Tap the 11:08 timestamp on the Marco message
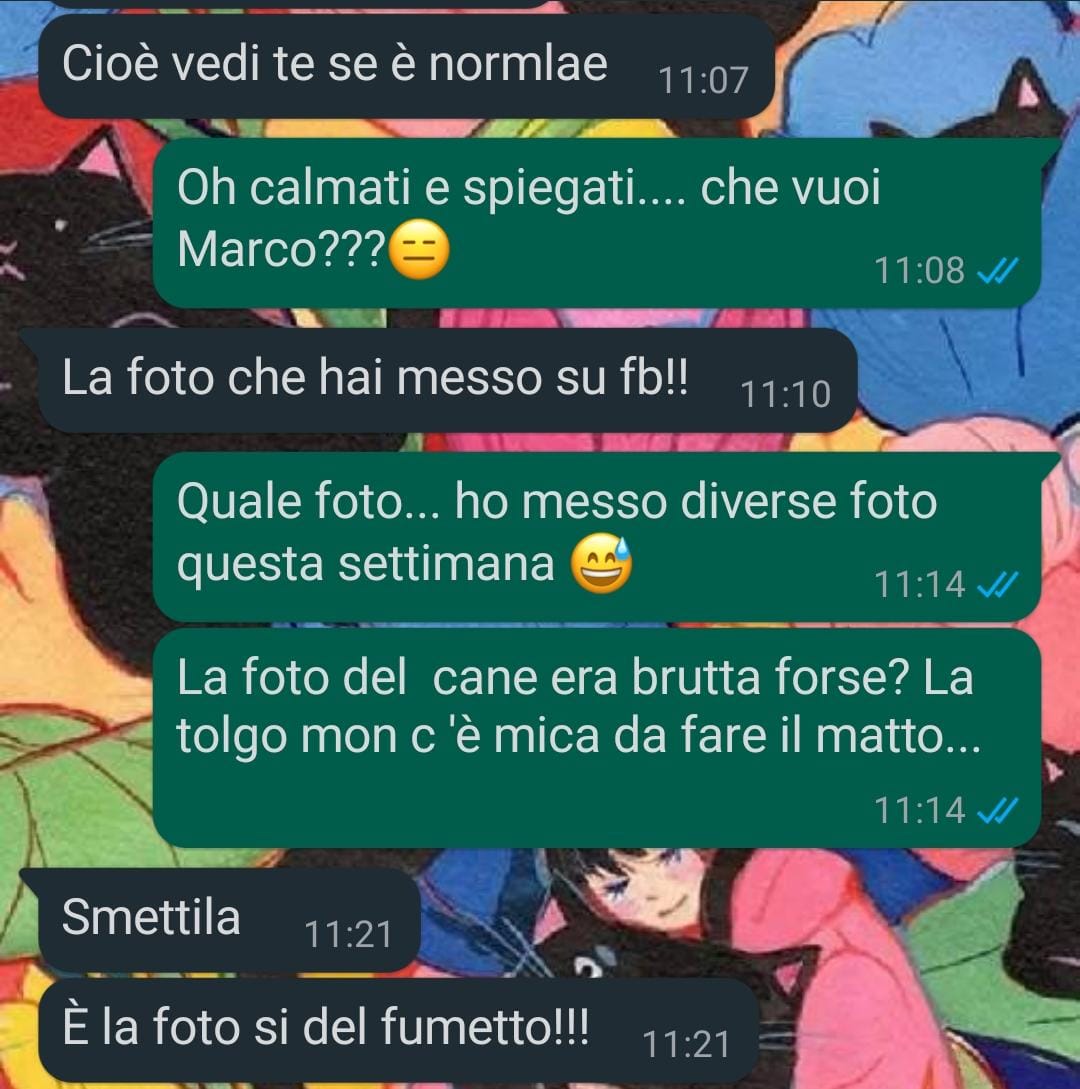The image size is (1080, 1089). [920, 271]
